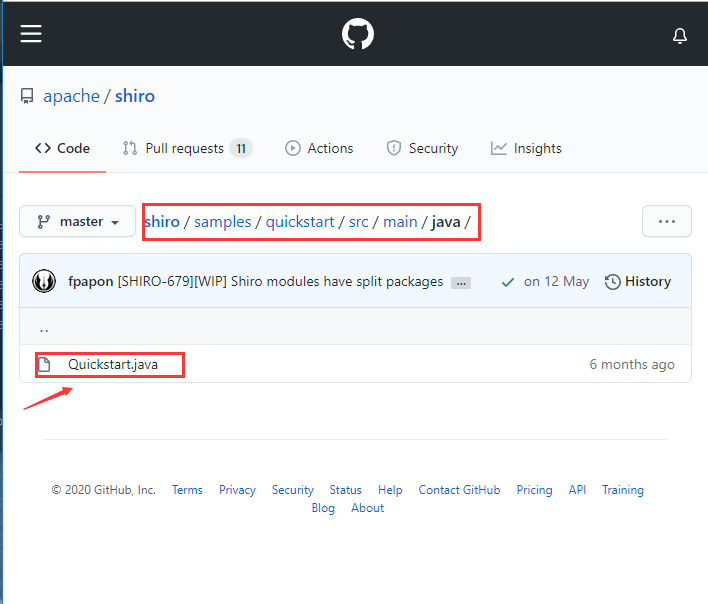
Task: Open the apache owner link
Action: click(71, 96)
